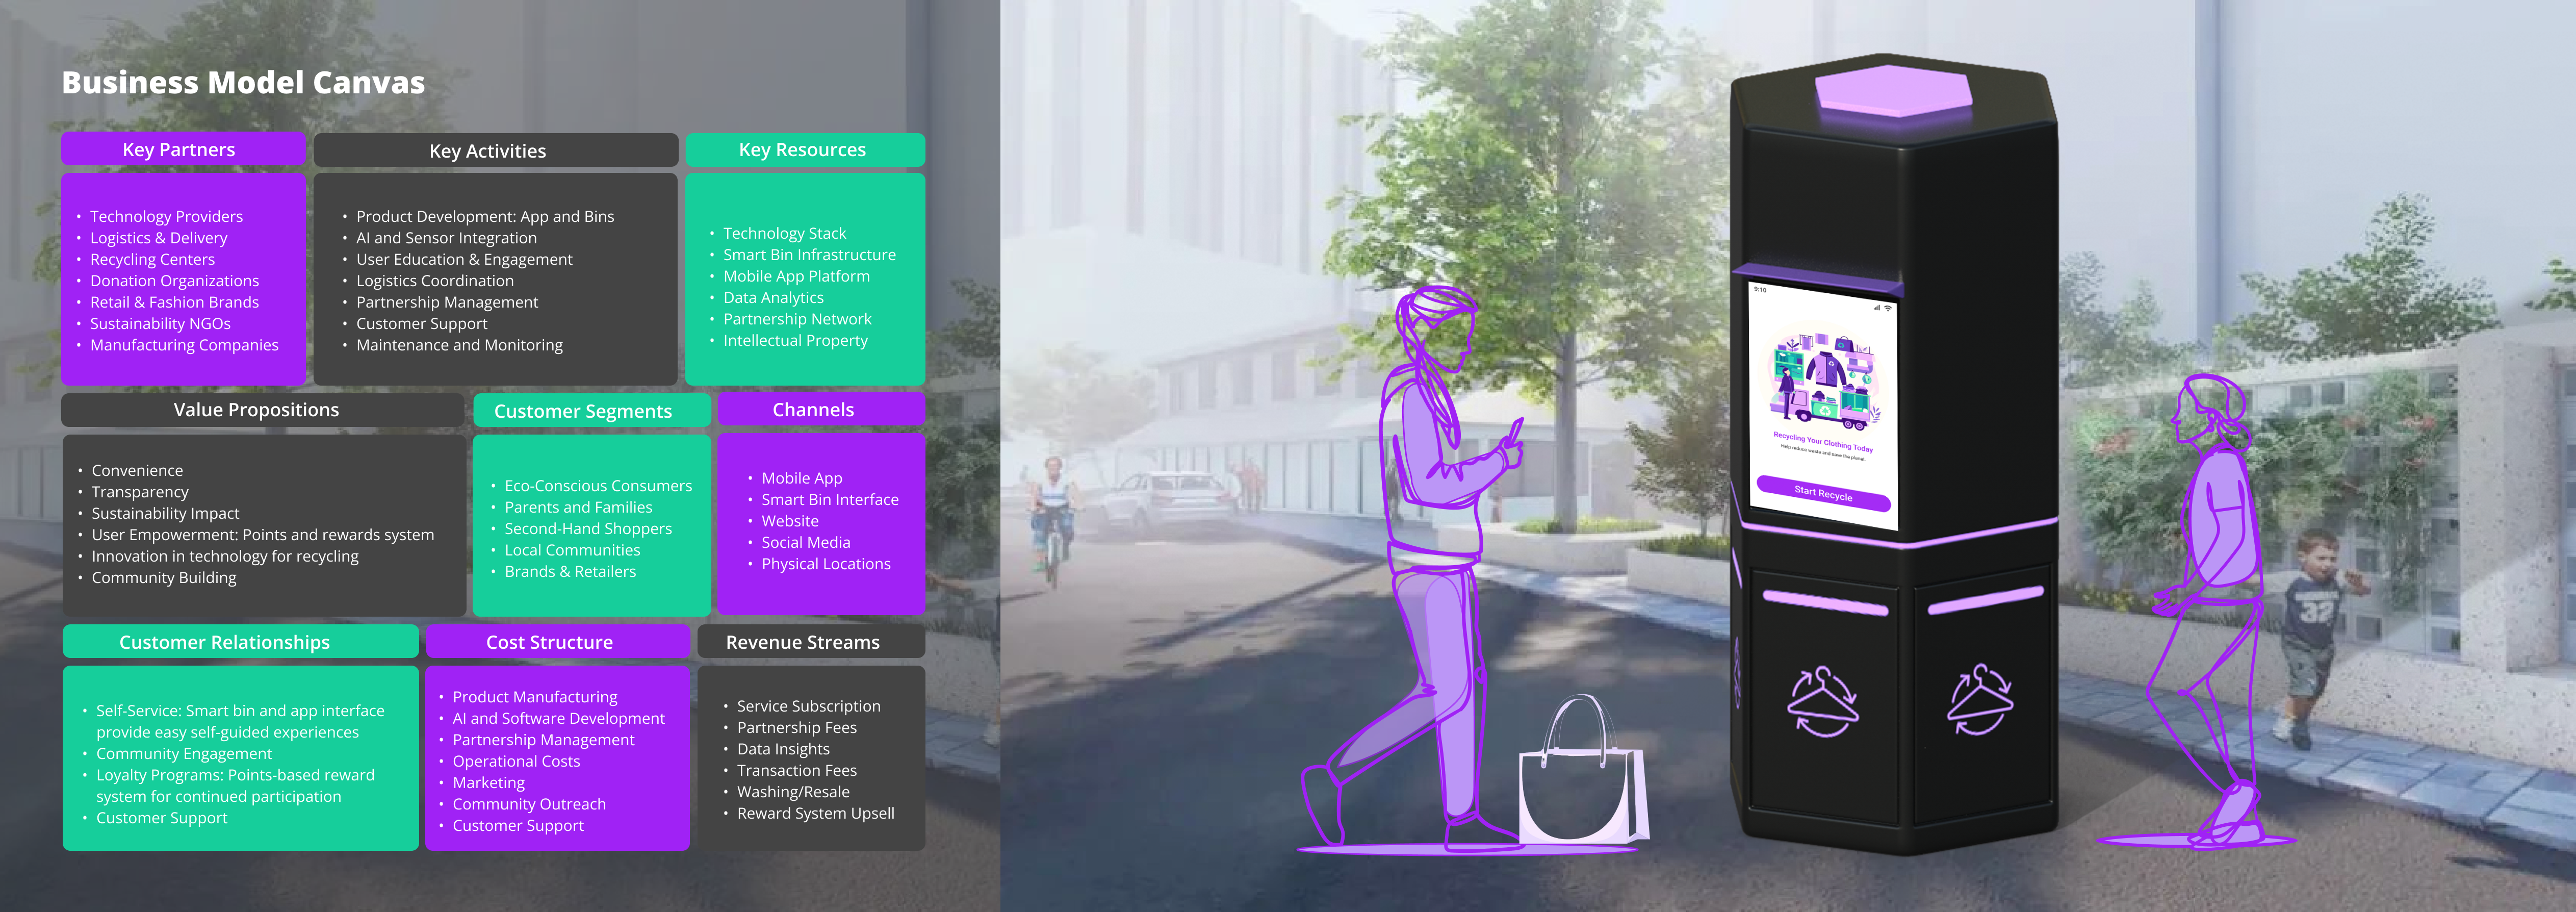Click the Service Subscription list item

click(808, 706)
